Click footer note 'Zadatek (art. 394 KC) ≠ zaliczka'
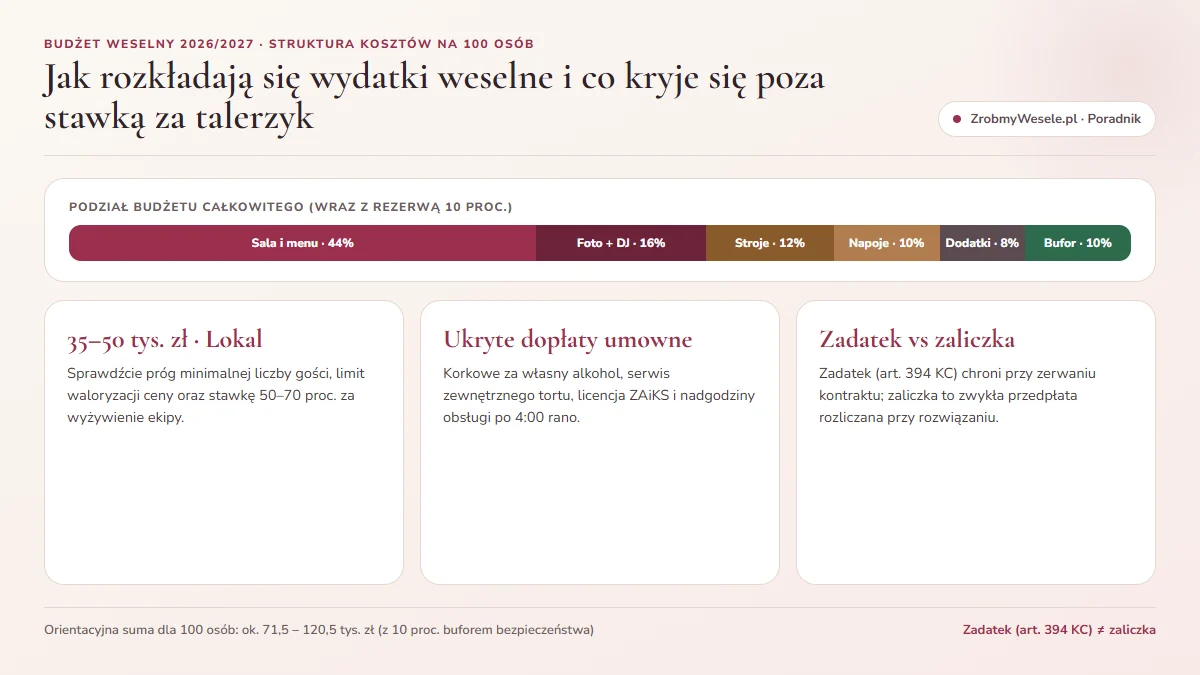This screenshot has width=1200, height=675. [x=1059, y=630]
